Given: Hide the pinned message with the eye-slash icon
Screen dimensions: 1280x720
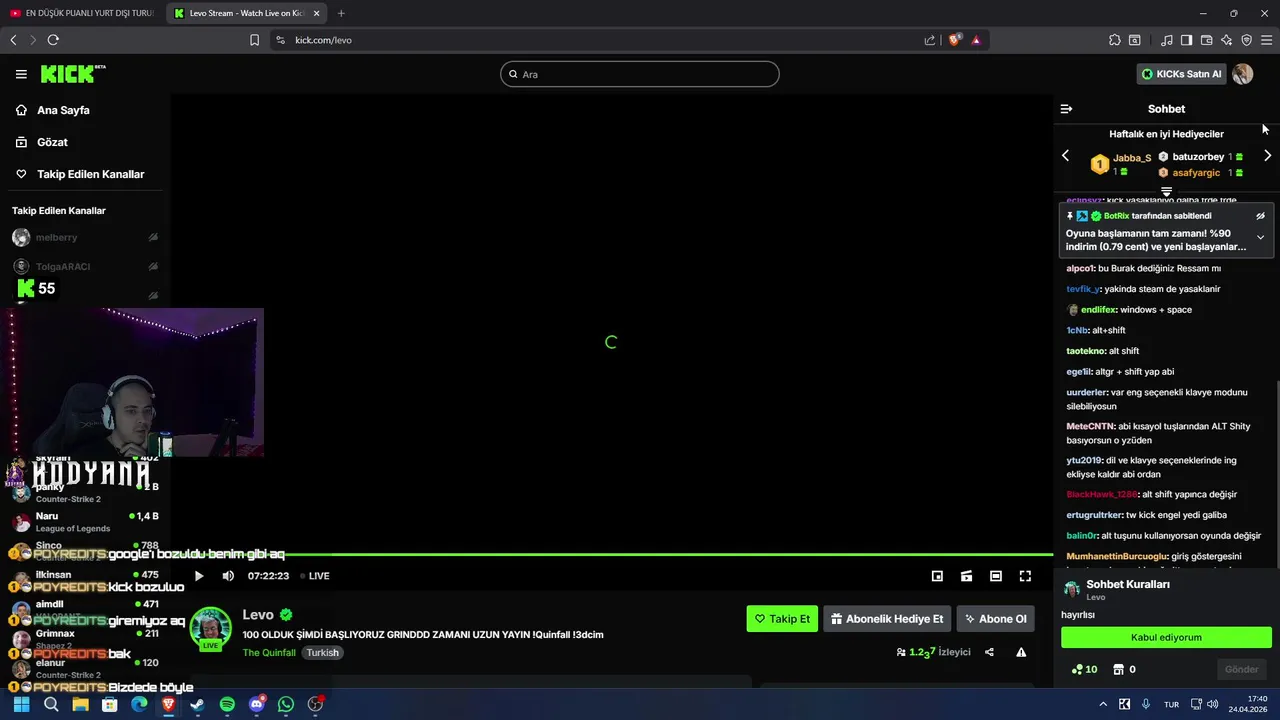Looking at the screenshot, I should coord(1260,216).
